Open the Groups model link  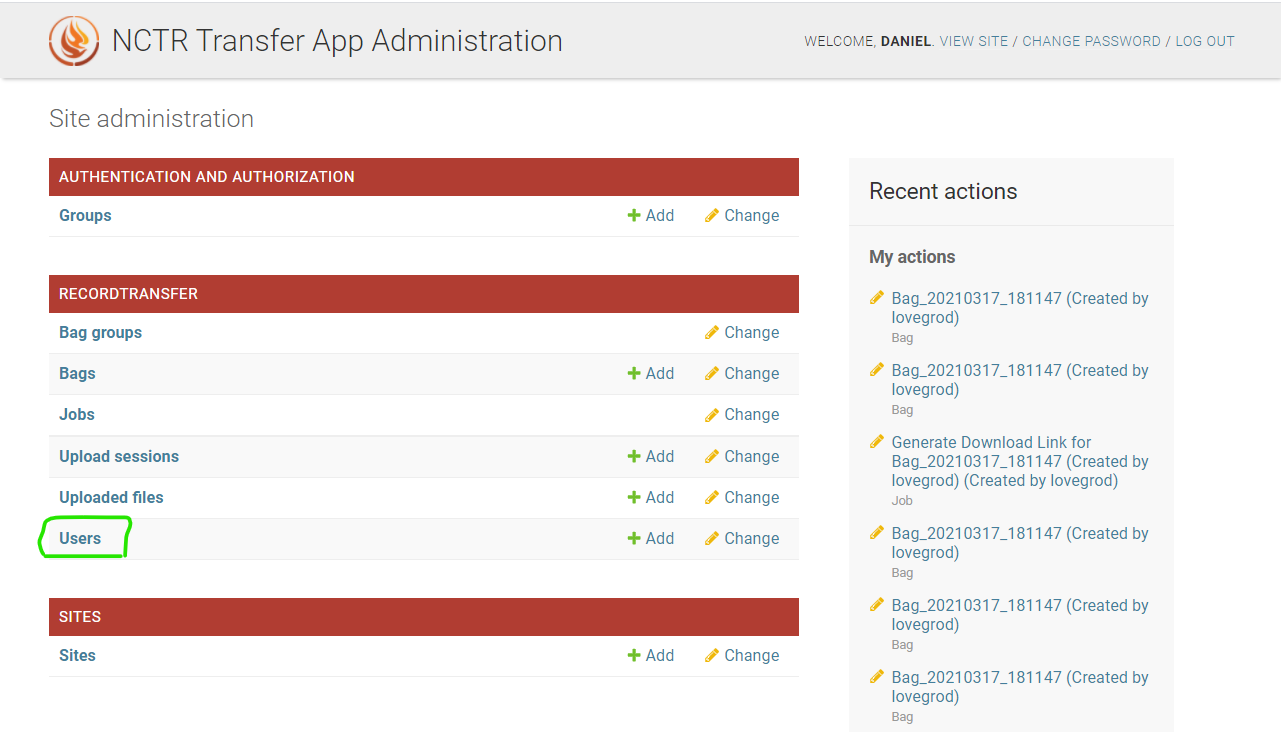(85, 215)
